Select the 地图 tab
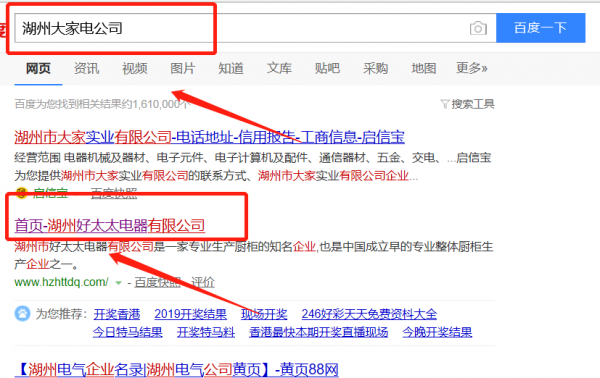 pyautogui.click(x=424, y=68)
